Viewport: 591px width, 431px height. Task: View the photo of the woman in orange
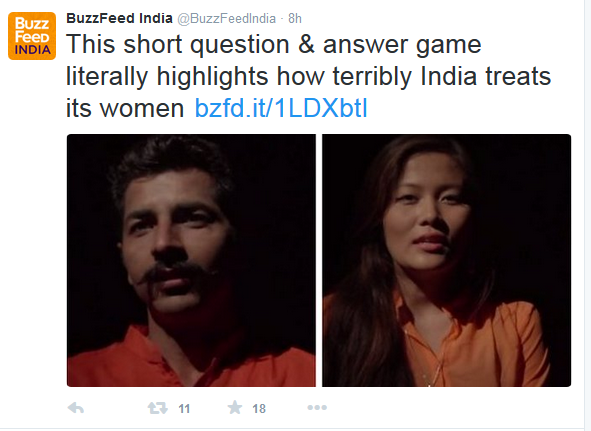pyautogui.click(x=447, y=260)
